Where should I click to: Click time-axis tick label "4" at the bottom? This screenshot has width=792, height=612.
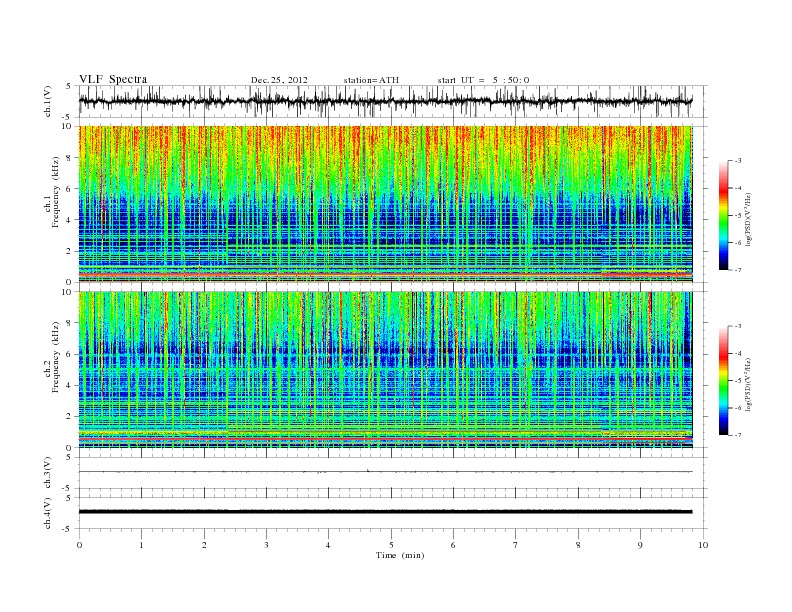point(328,545)
